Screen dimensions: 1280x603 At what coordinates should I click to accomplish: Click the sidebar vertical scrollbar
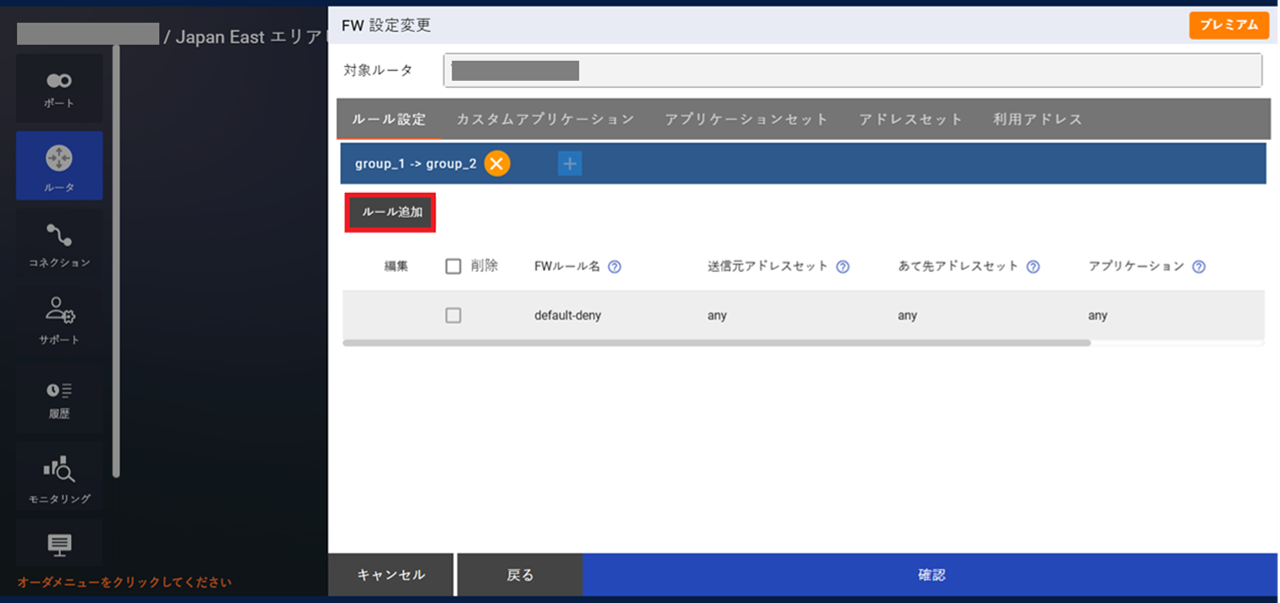pyautogui.click(x=117, y=260)
